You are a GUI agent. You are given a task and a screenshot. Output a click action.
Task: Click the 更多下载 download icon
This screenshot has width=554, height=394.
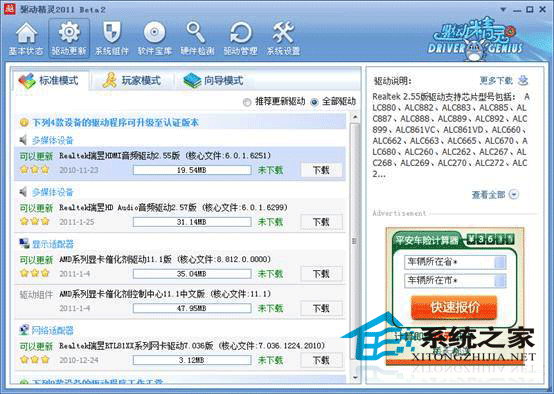tap(523, 81)
